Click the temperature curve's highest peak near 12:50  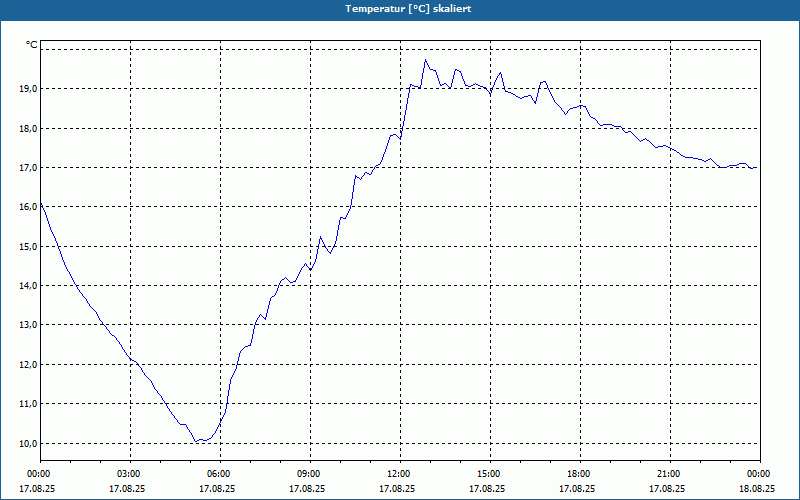(x=425, y=60)
